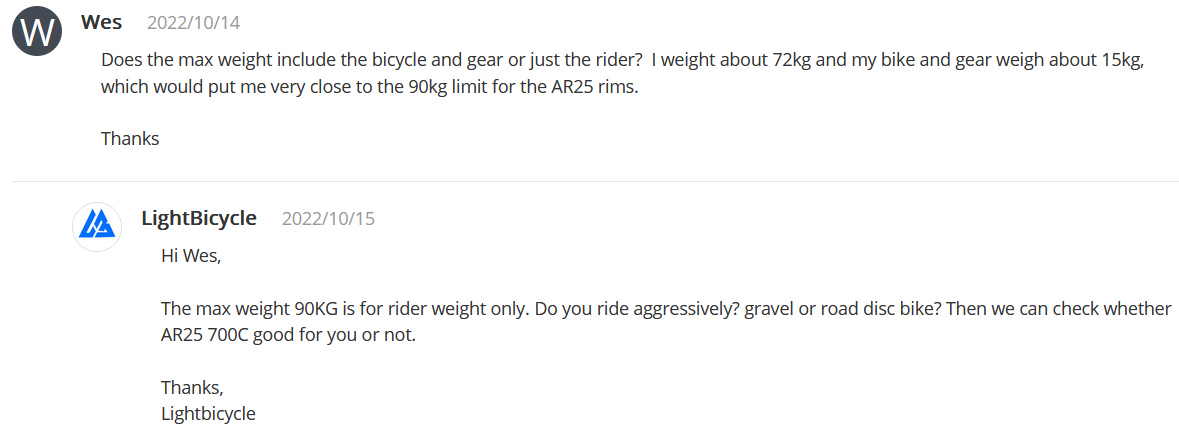Viewport: 1179px width, 429px height.
Task: Click the 2022/10/14 comment date
Action: 193,22
